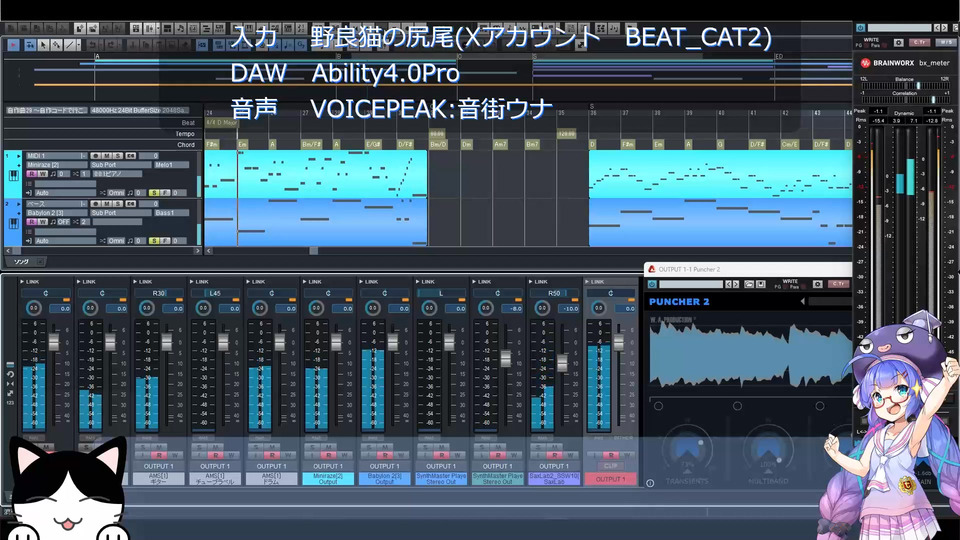The height and width of the screenshot is (540, 960).
Task: Select the line drawing tool
Action: (x=70, y=45)
